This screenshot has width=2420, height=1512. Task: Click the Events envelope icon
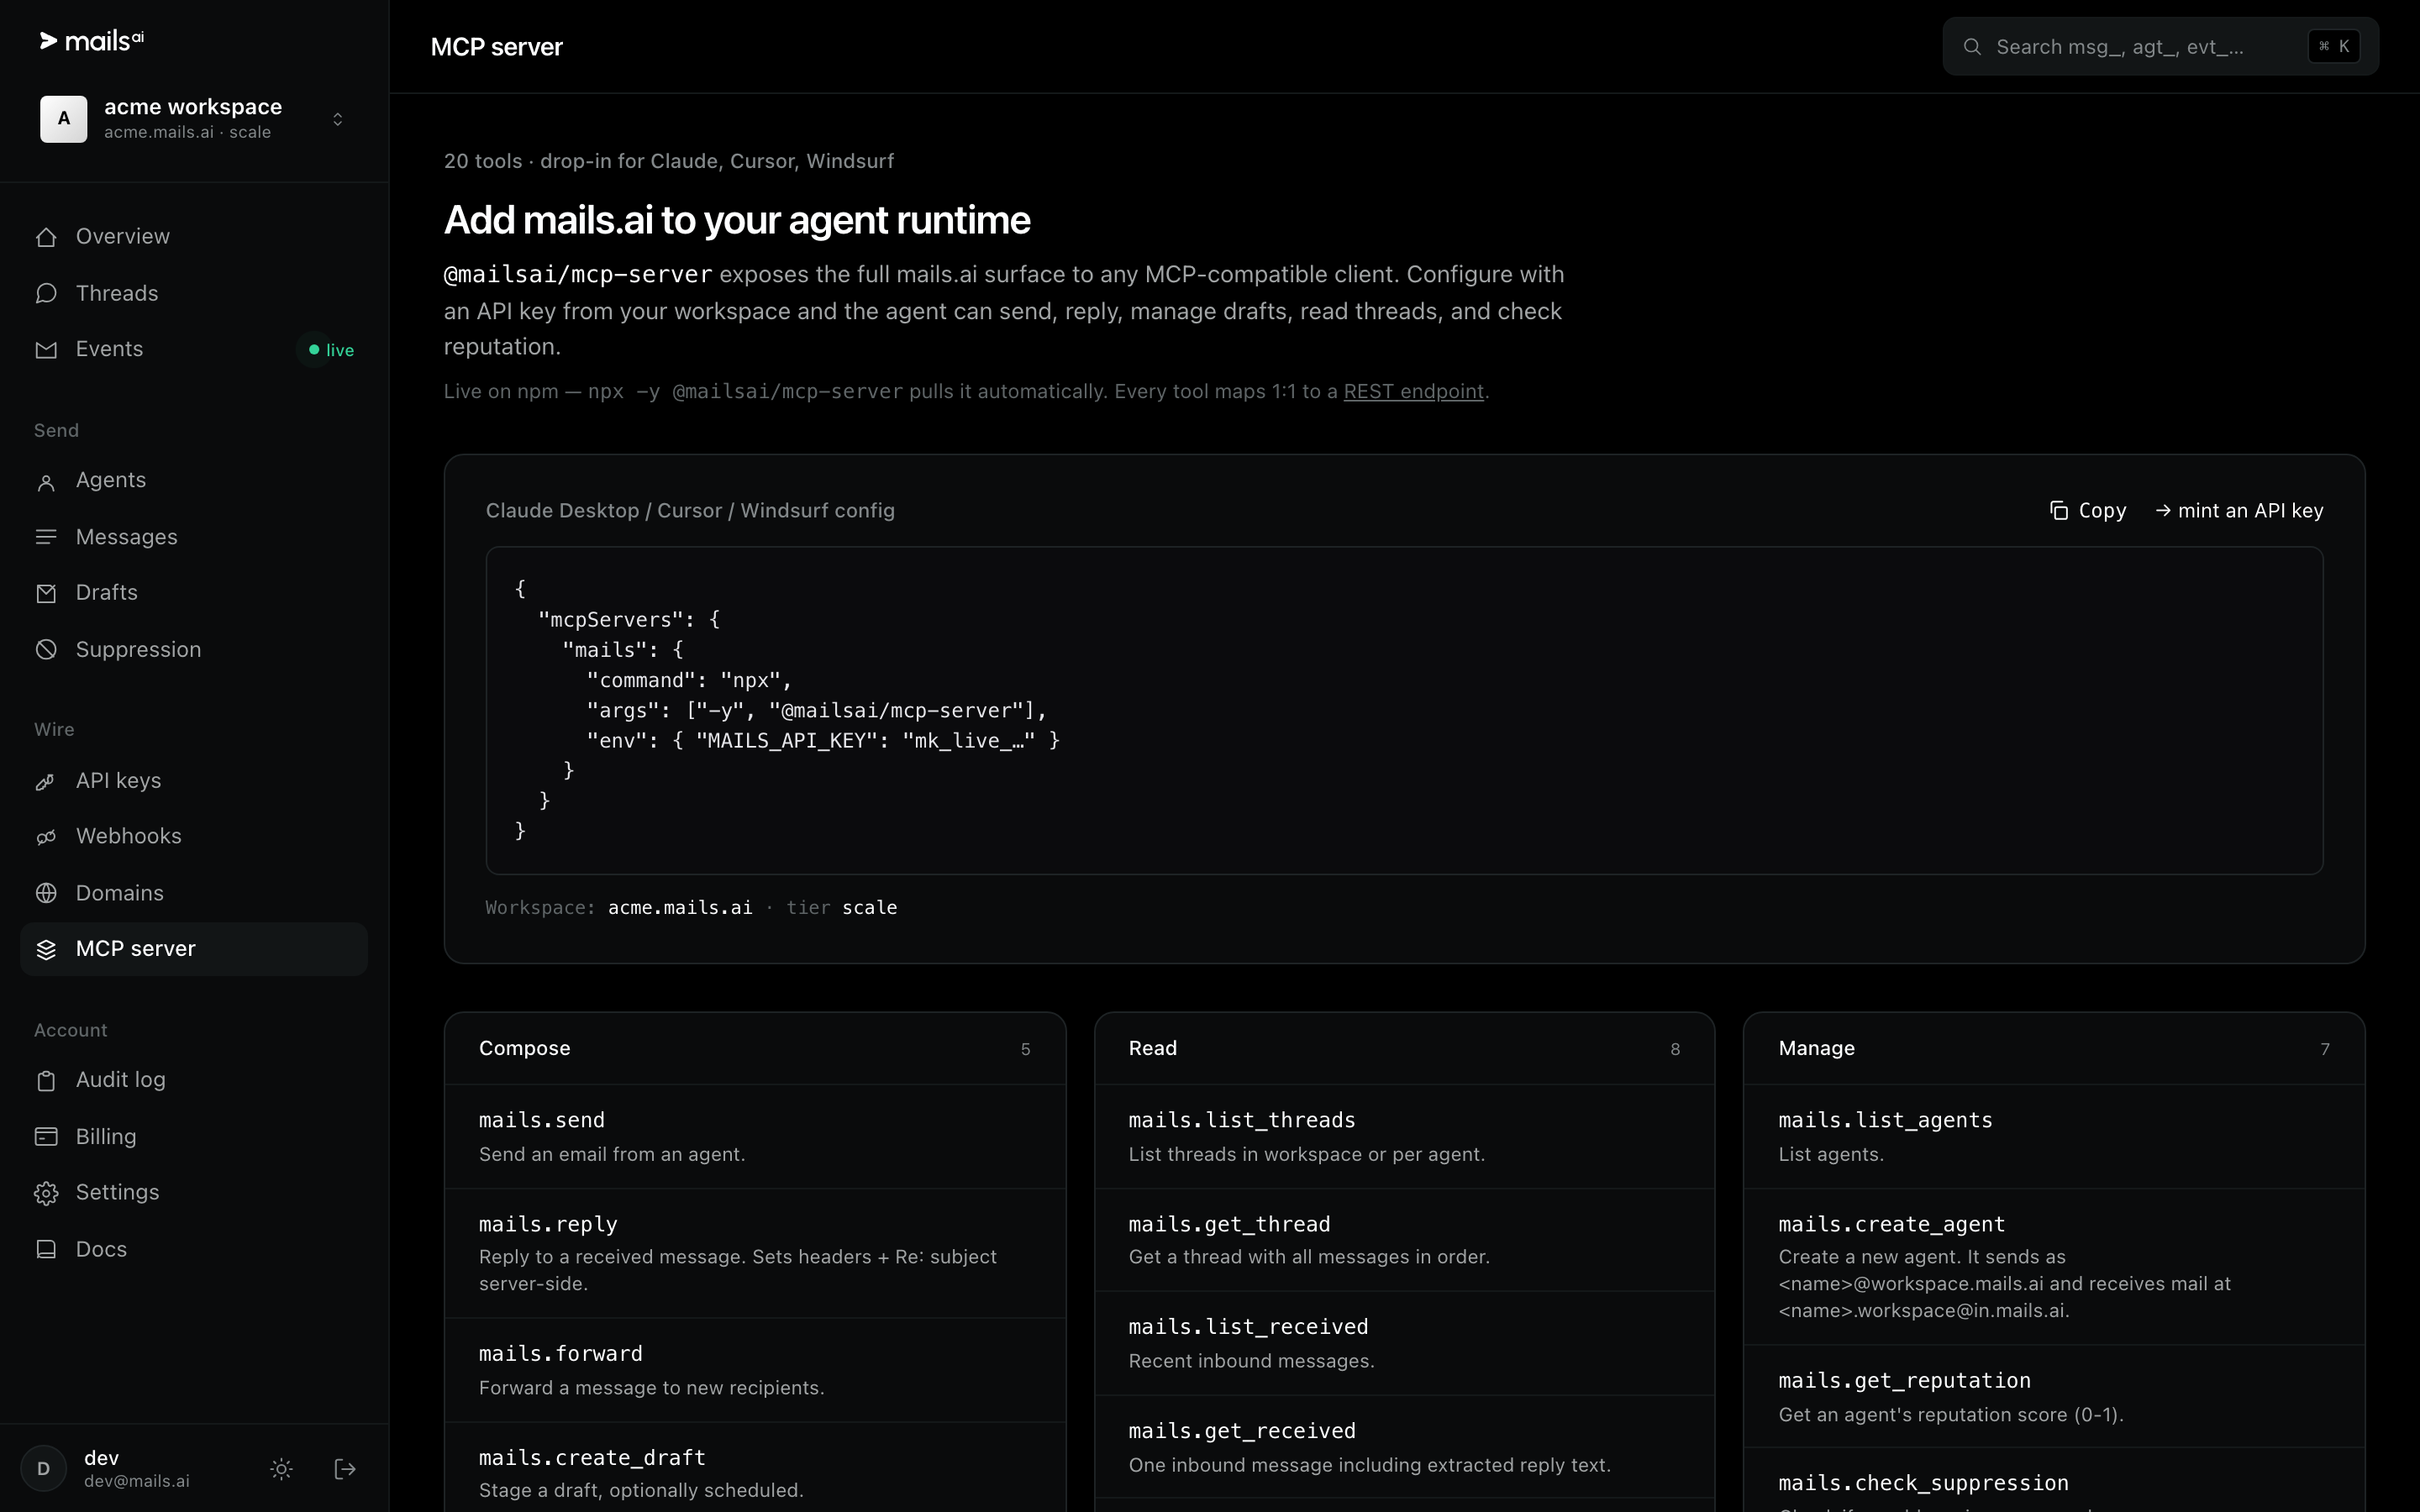coord(46,350)
